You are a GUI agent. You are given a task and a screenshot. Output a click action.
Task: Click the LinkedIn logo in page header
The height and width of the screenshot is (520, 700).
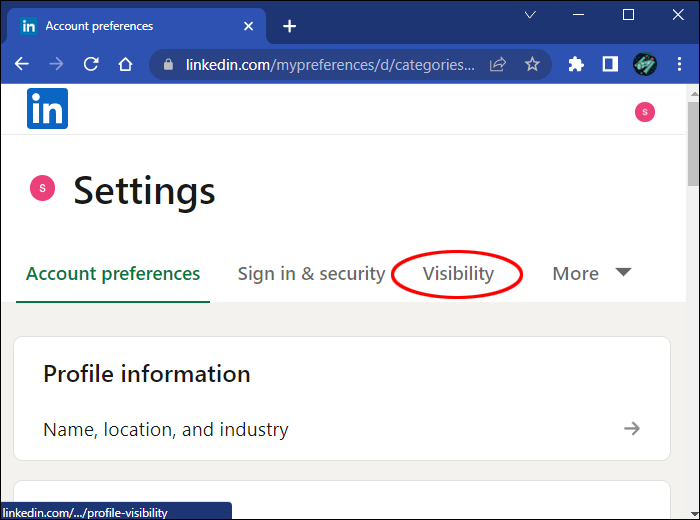click(x=47, y=108)
